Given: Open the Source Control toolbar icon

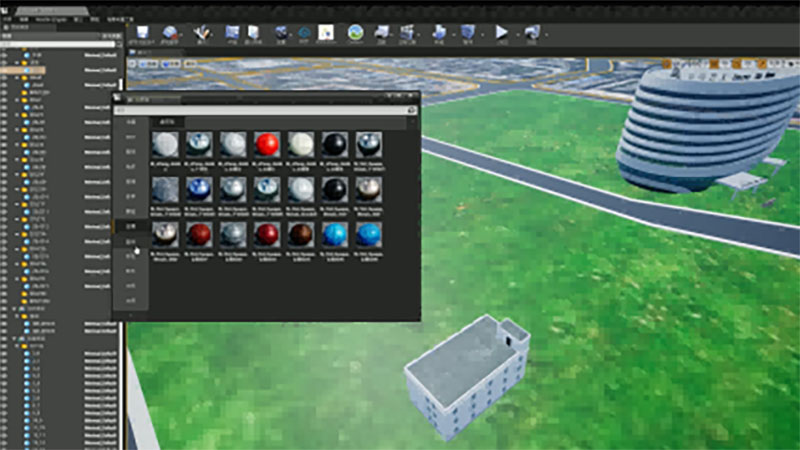Looking at the screenshot, I should click(172, 34).
